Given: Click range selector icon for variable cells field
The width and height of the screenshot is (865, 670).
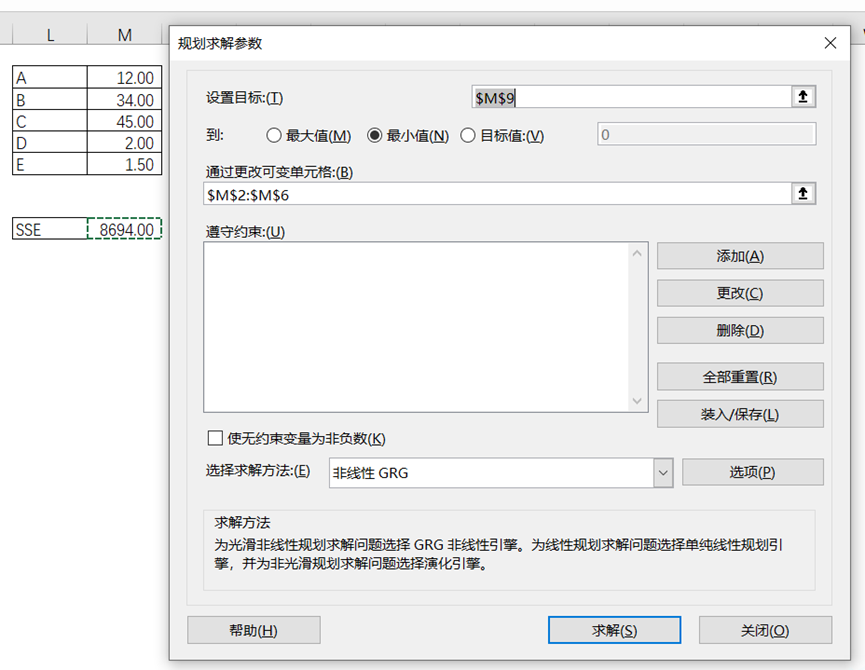Looking at the screenshot, I should point(804,194).
